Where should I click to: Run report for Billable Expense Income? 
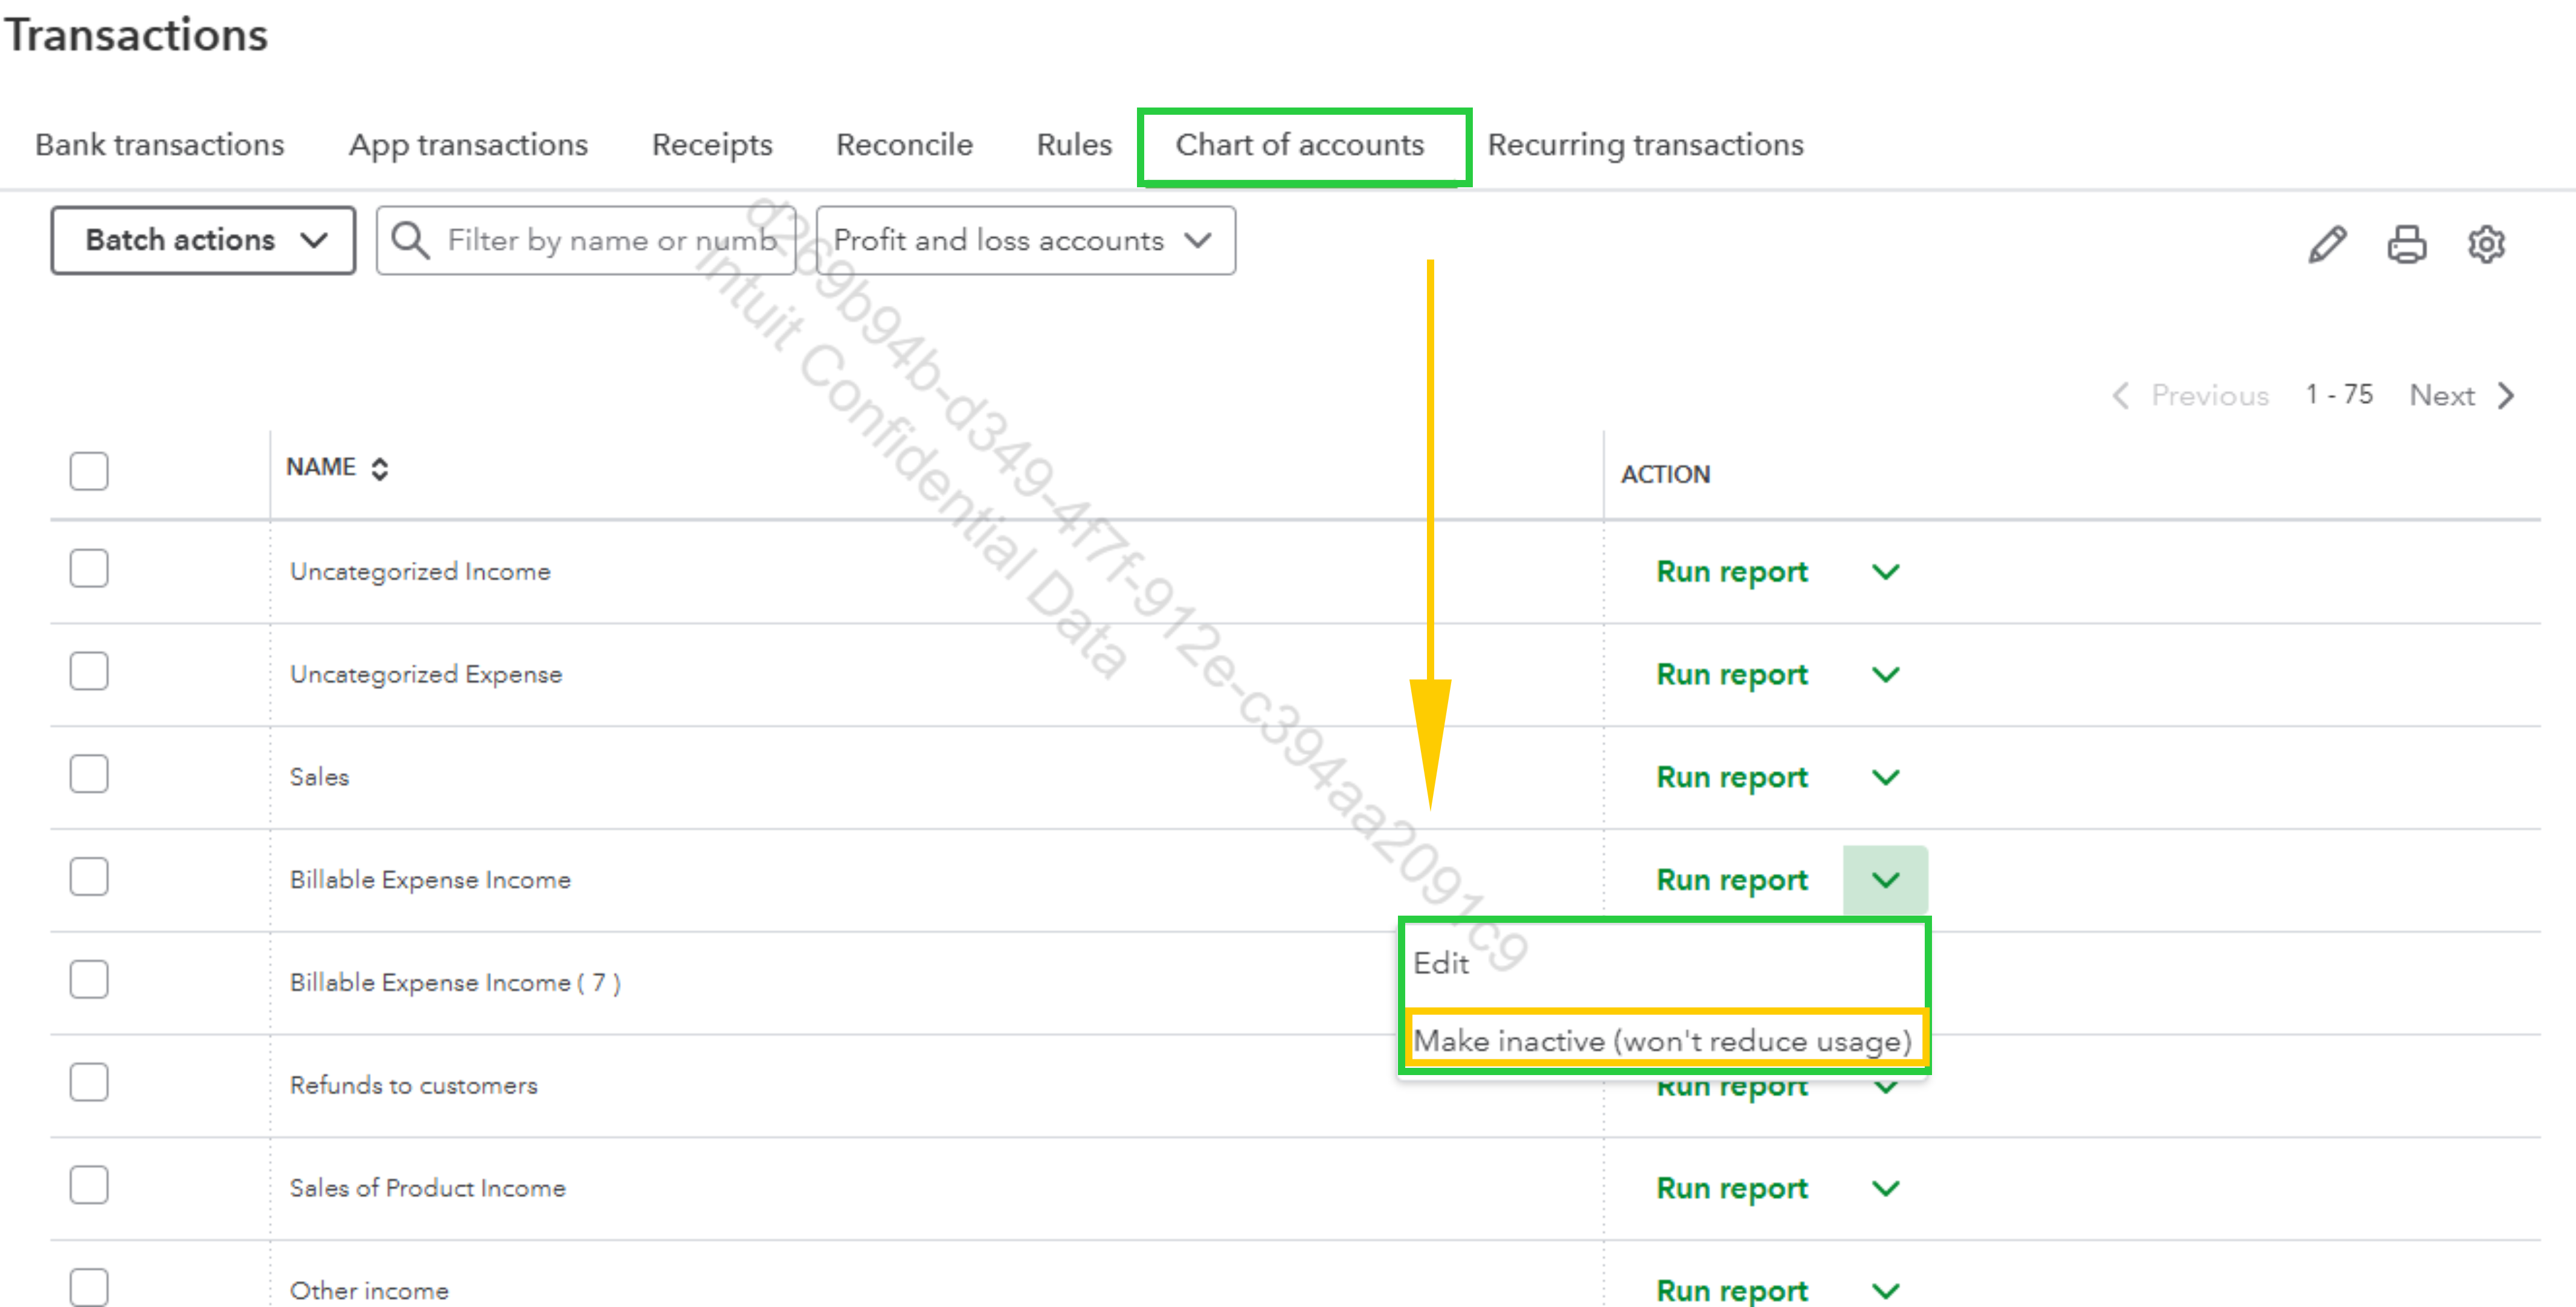pyautogui.click(x=1732, y=880)
